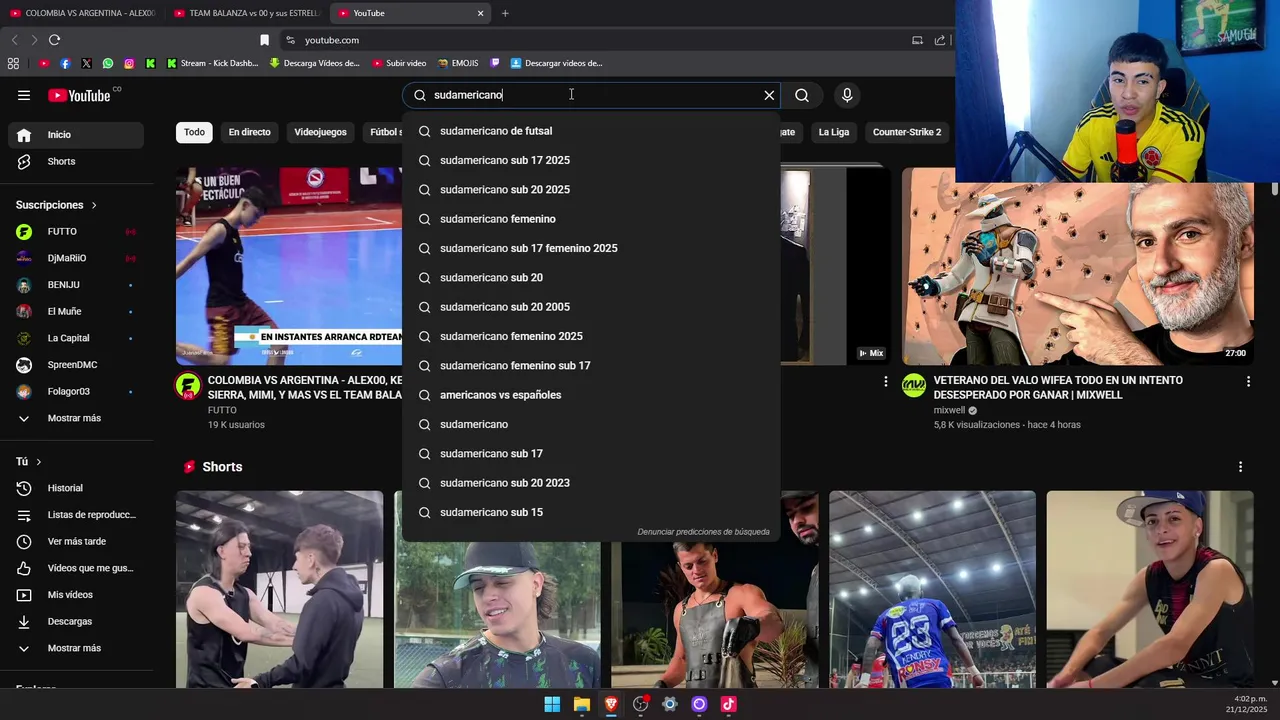Open El Muñe subscription channel
Image resolution: width=1280 pixels, height=720 pixels.
76,311
